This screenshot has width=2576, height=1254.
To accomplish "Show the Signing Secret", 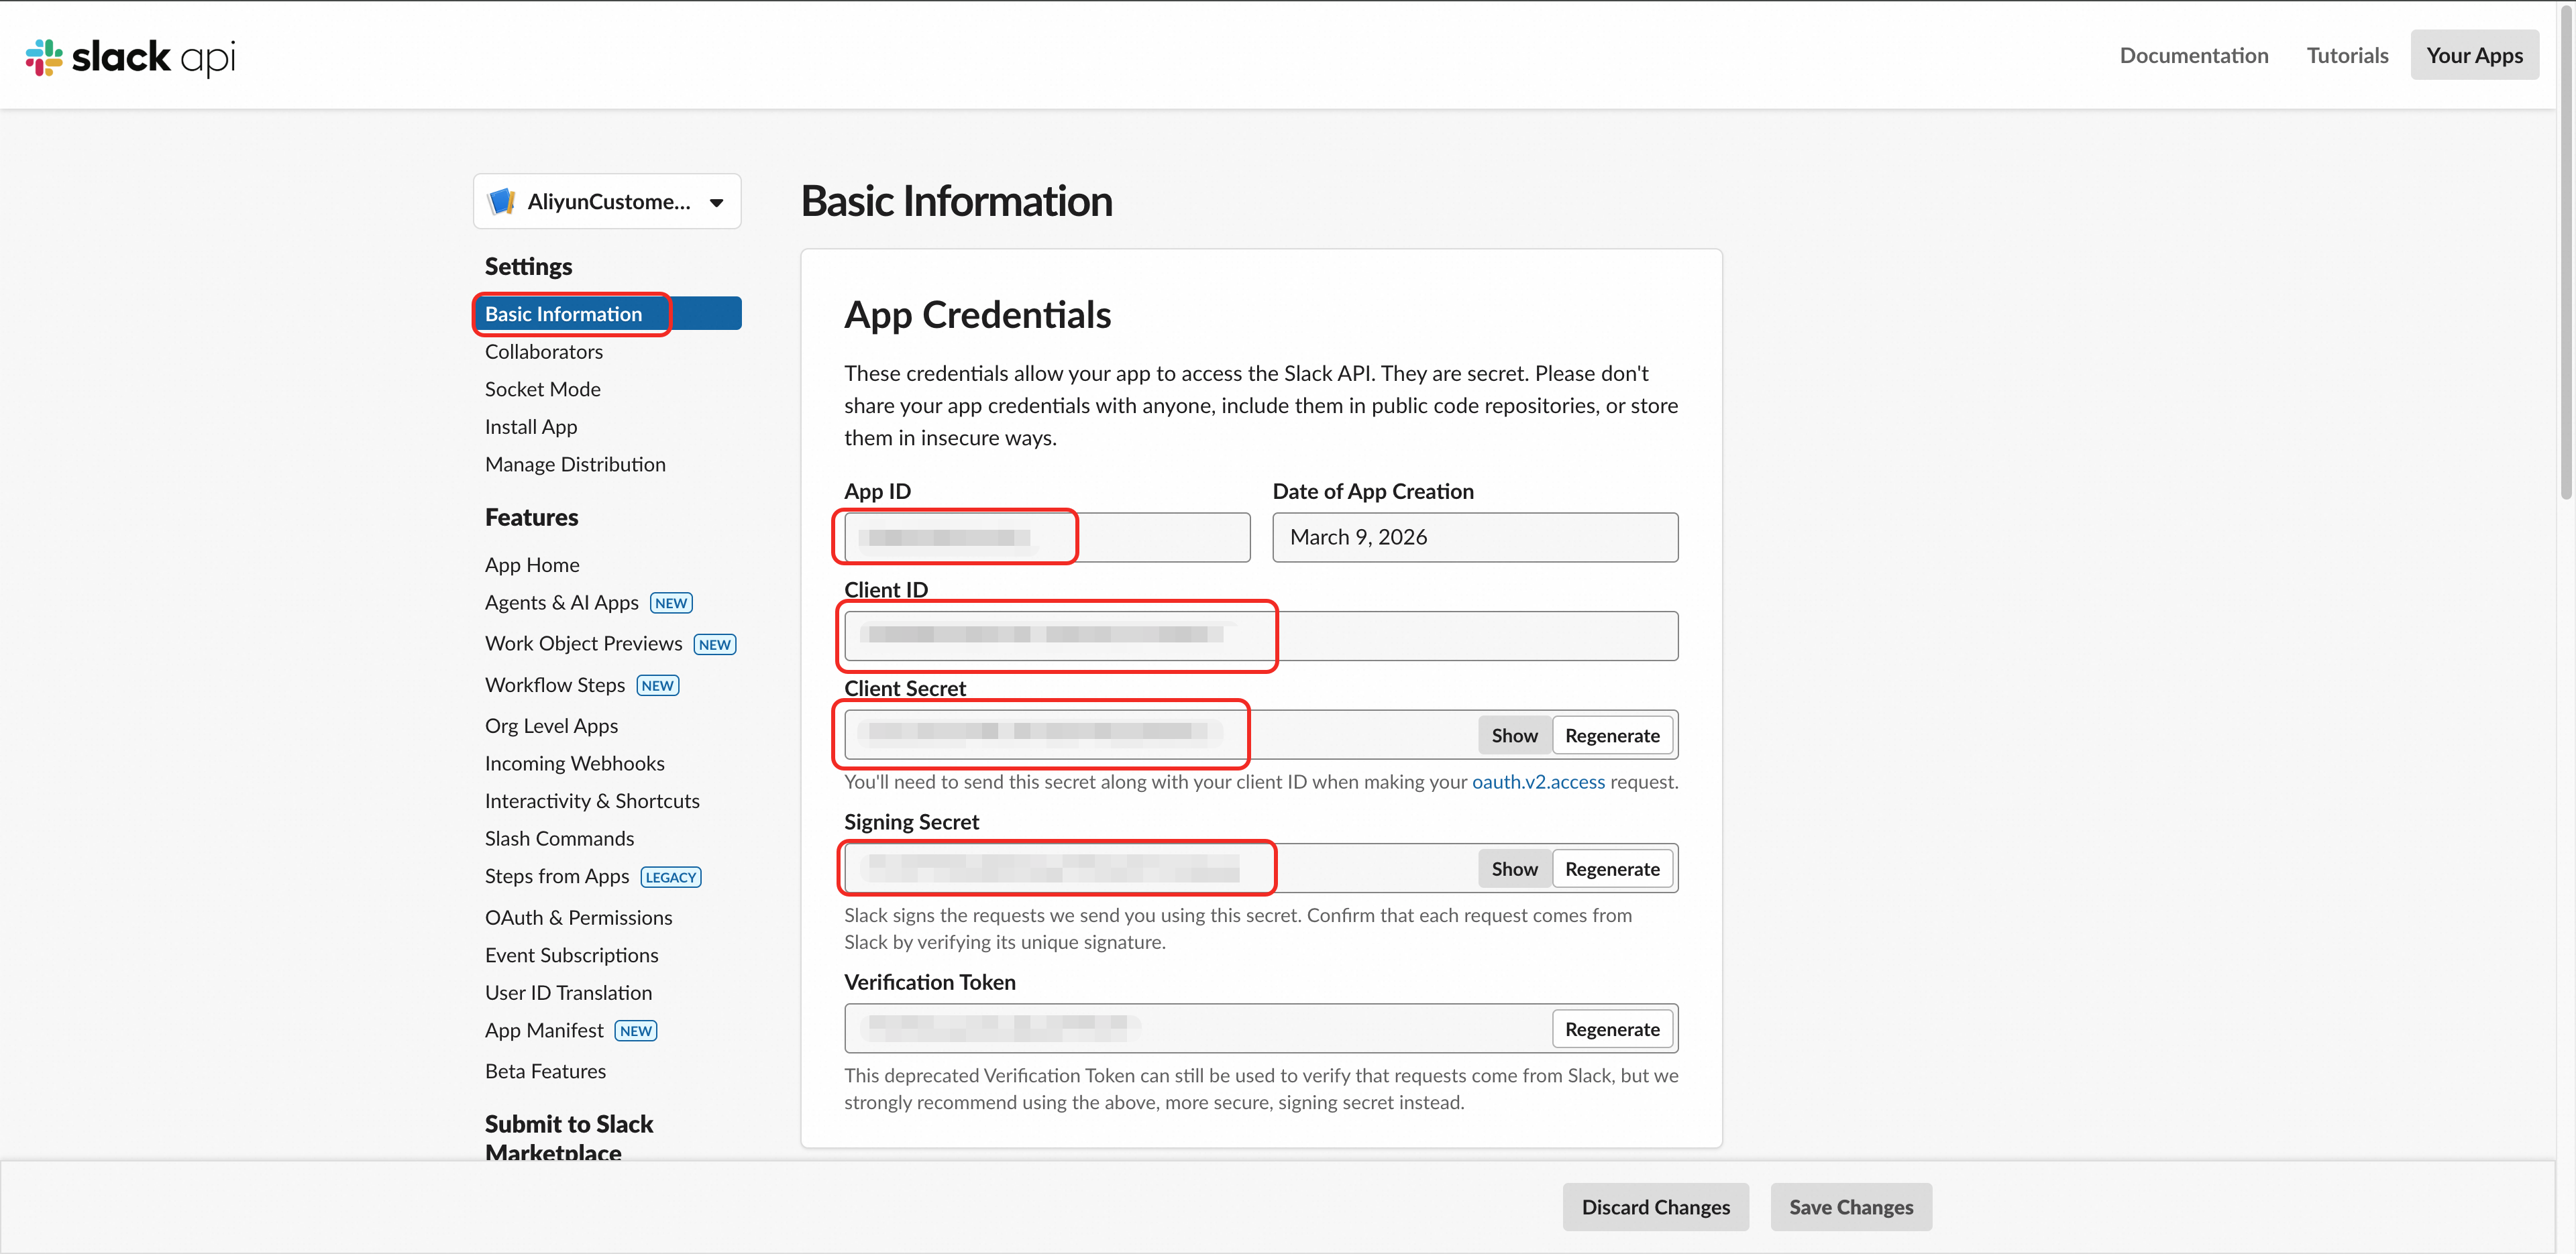I will tap(1514, 868).
